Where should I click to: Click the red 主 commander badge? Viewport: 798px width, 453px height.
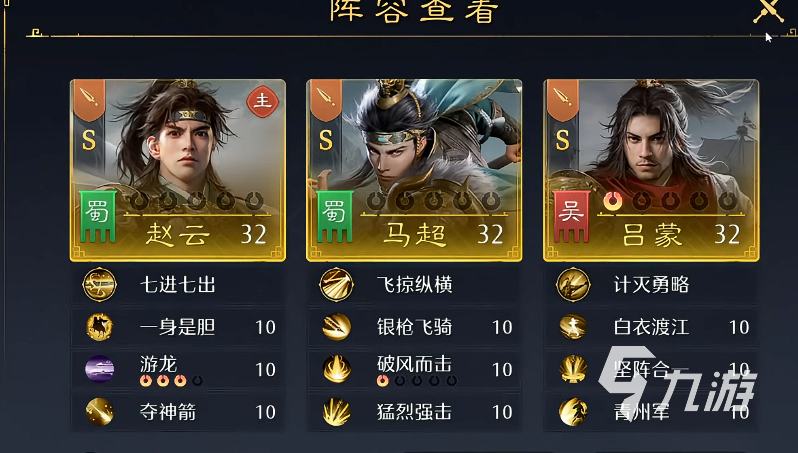pyautogui.click(x=263, y=101)
